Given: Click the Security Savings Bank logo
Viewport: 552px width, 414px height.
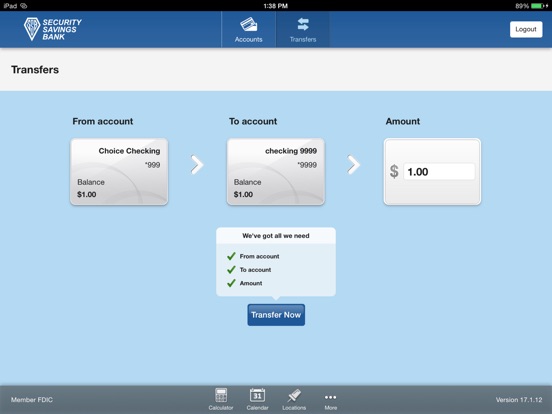Looking at the screenshot, I should pos(52,29).
